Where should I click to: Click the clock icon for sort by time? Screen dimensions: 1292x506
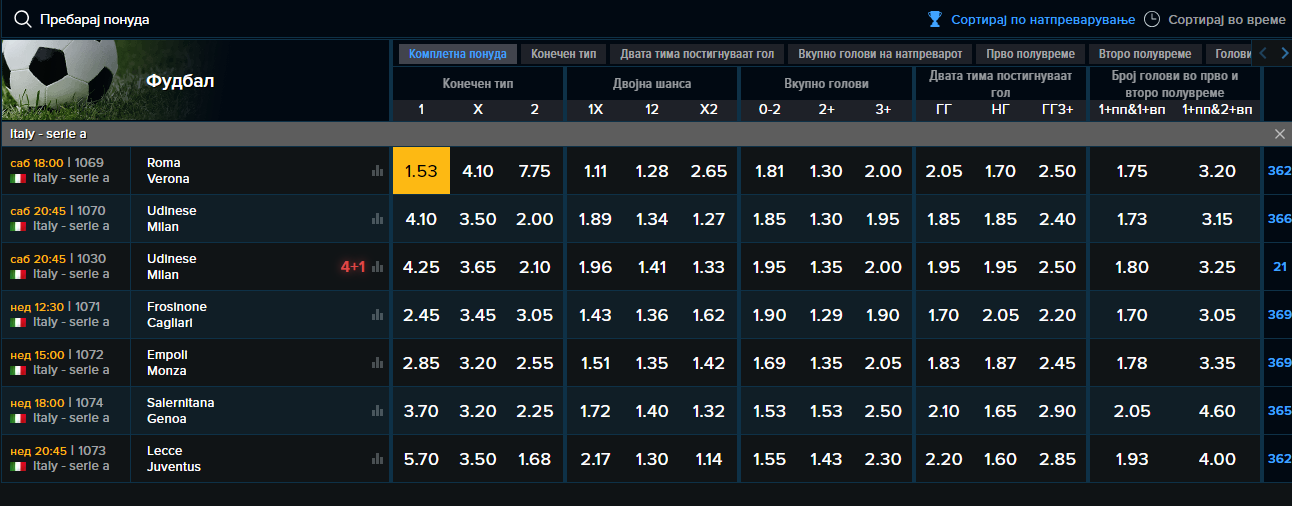tap(1152, 19)
